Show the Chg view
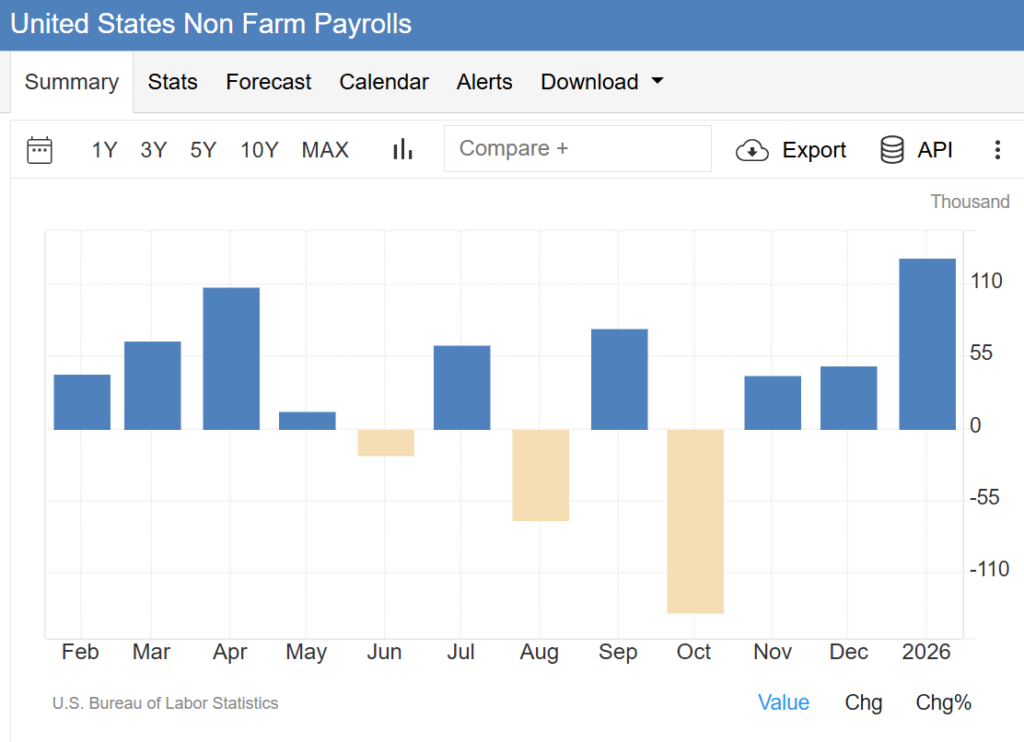1024x742 pixels. coord(863,703)
